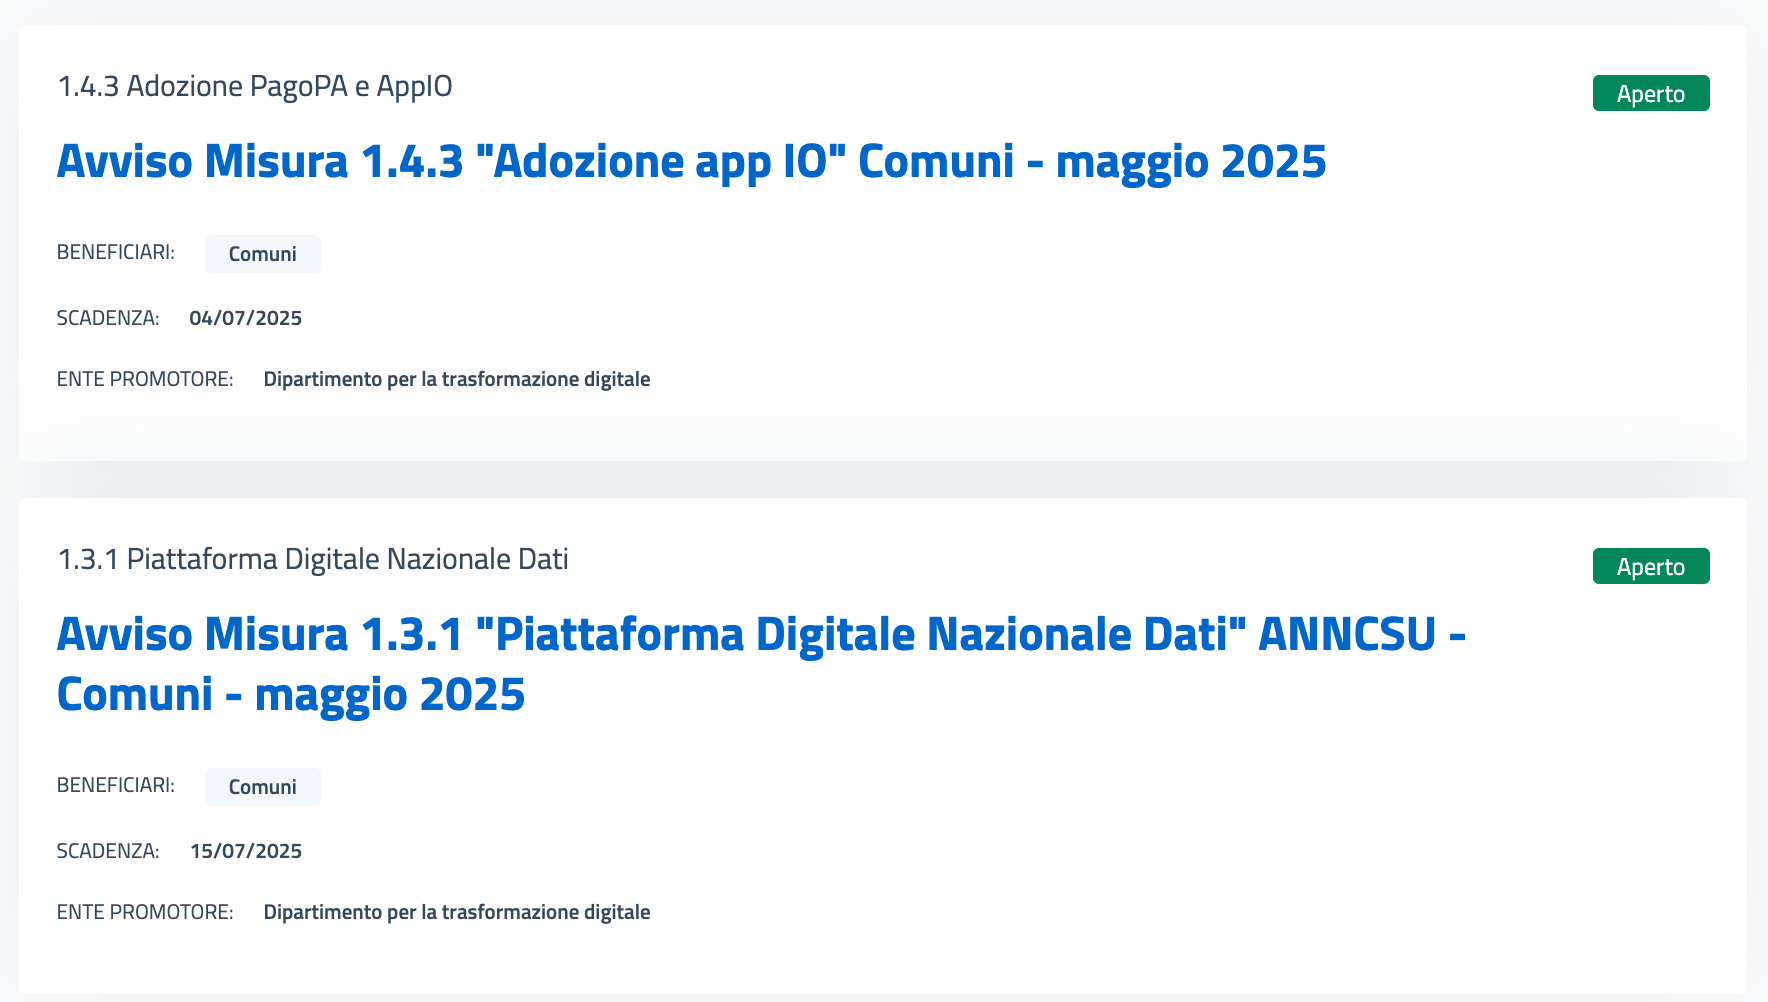Click the deadline date 15/07/2025
The height and width of the screenshot is (1002, 1768).
tap(246, 851)
